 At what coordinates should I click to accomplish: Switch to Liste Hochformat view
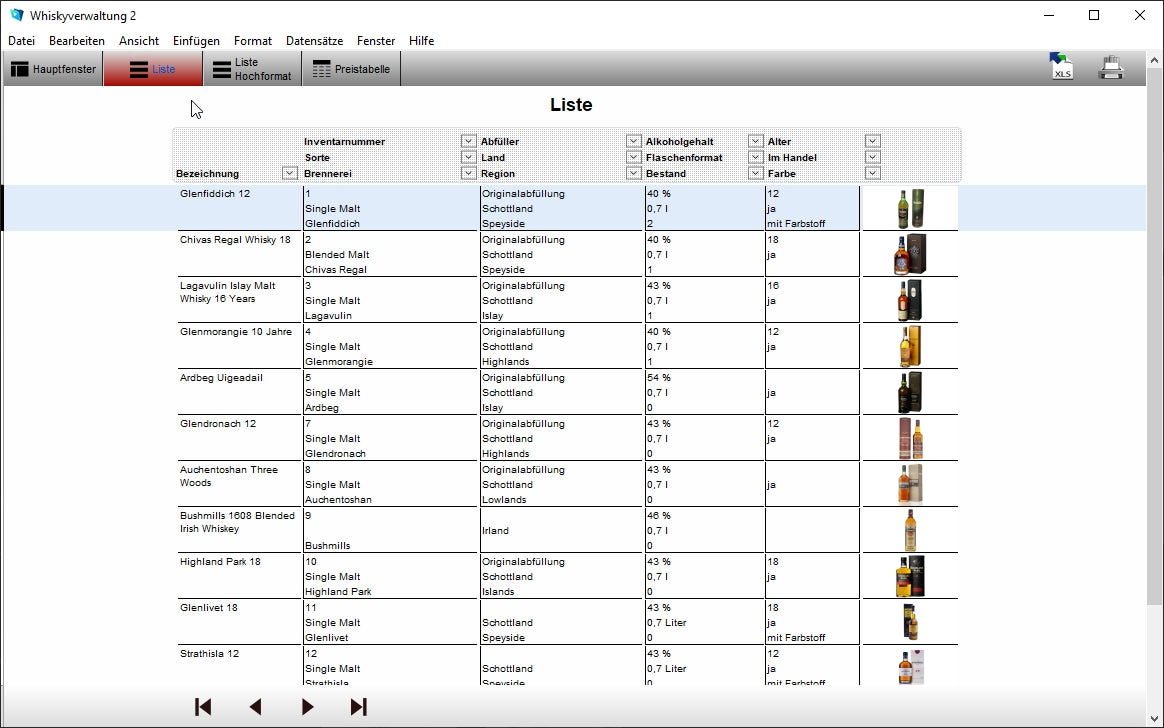[252, 69]
